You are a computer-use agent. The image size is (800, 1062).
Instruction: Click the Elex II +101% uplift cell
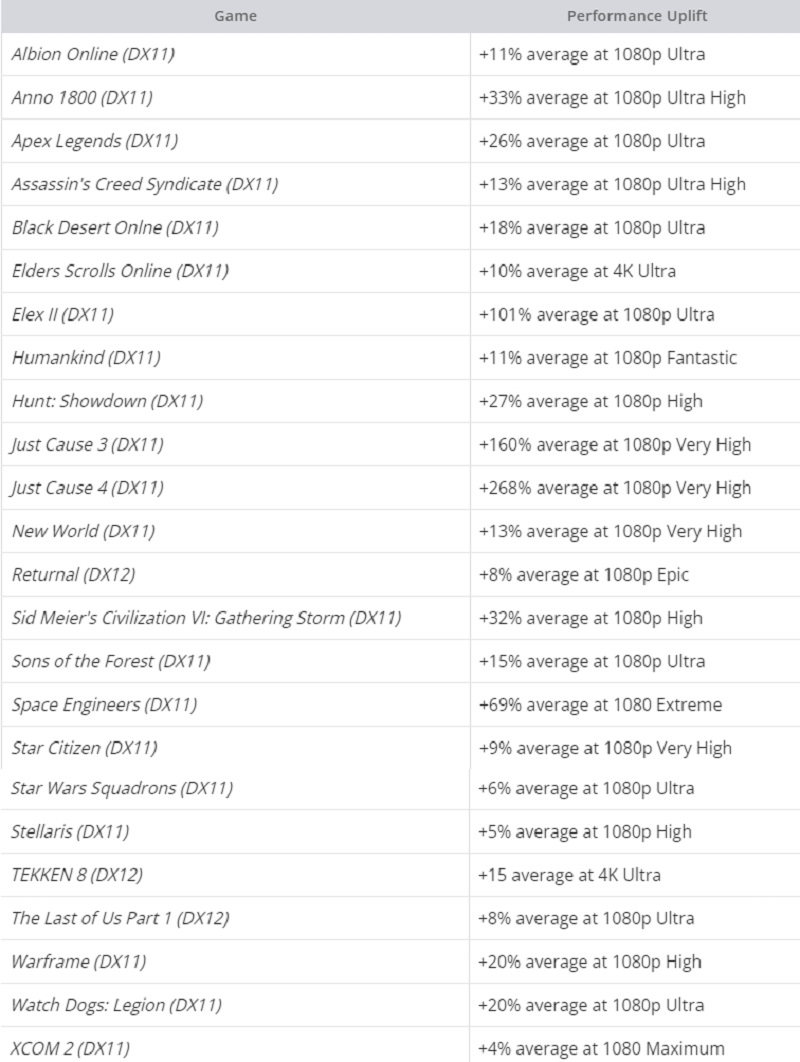click(x=635, y=314)
